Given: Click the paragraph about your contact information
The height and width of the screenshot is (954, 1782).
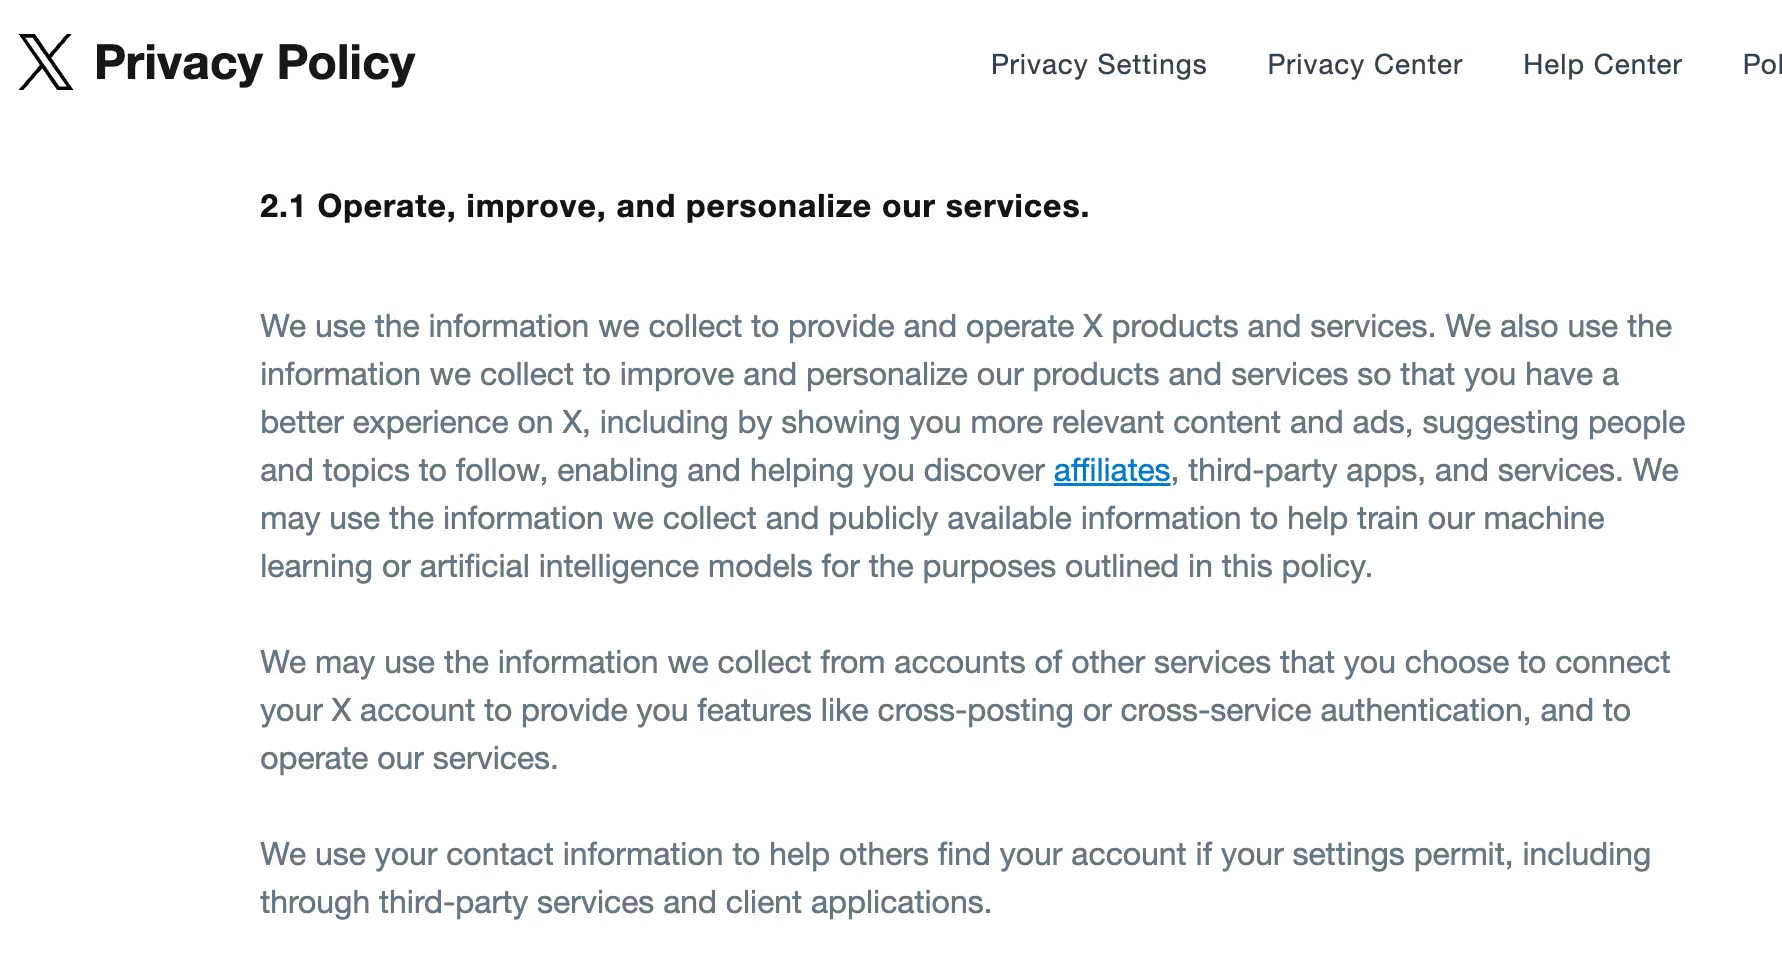Looking at the screenshot, I should pyautogui.click(x=955, y=878).
